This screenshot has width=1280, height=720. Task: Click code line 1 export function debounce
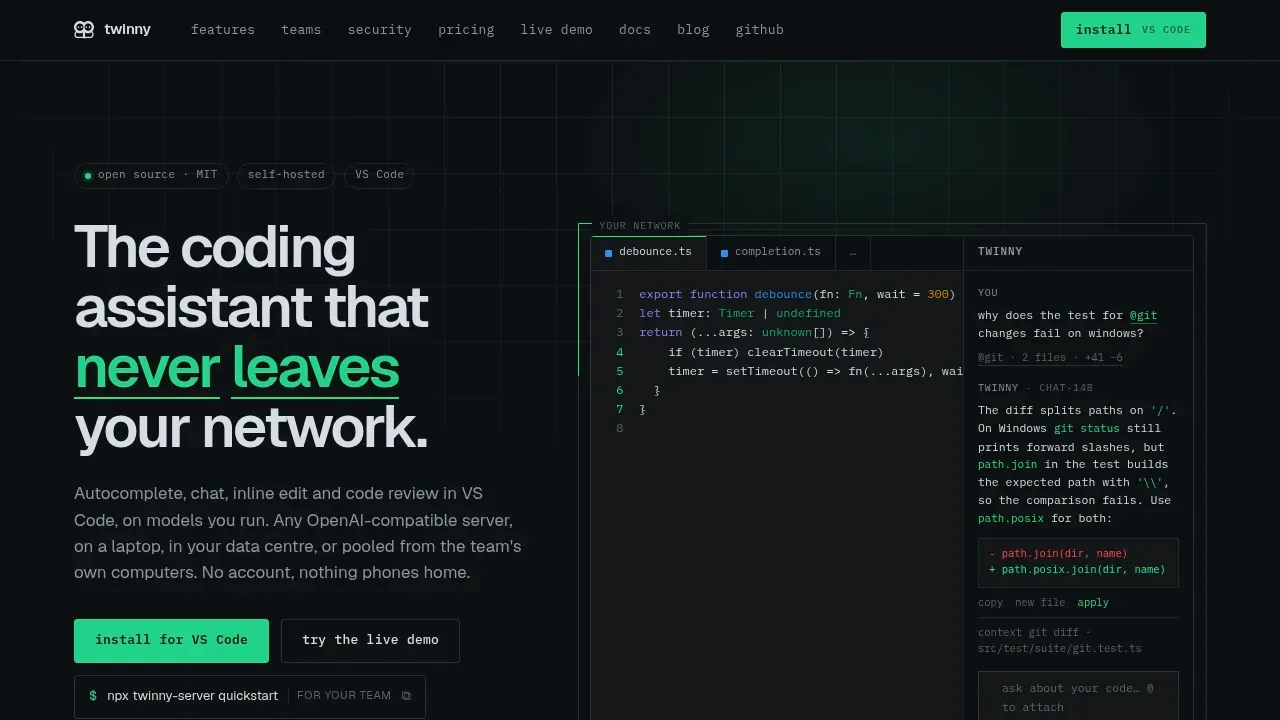point(797,295)
